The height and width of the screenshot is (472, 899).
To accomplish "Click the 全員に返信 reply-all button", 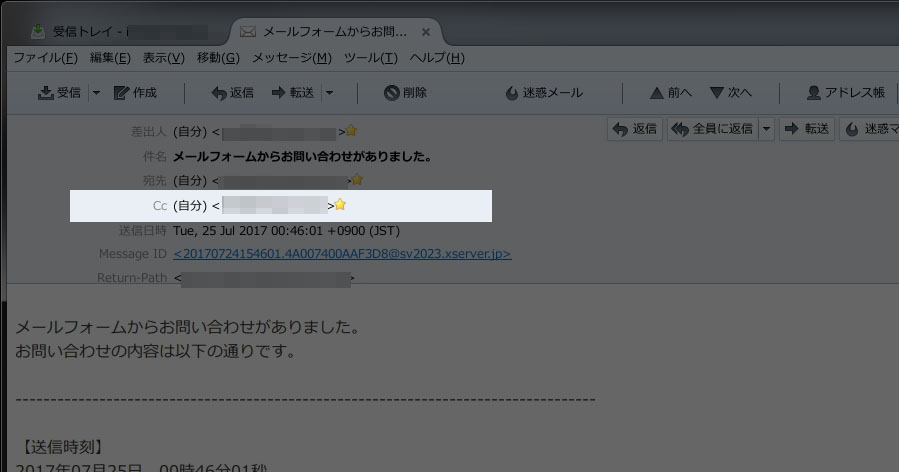I will click(x=713, y=129).
